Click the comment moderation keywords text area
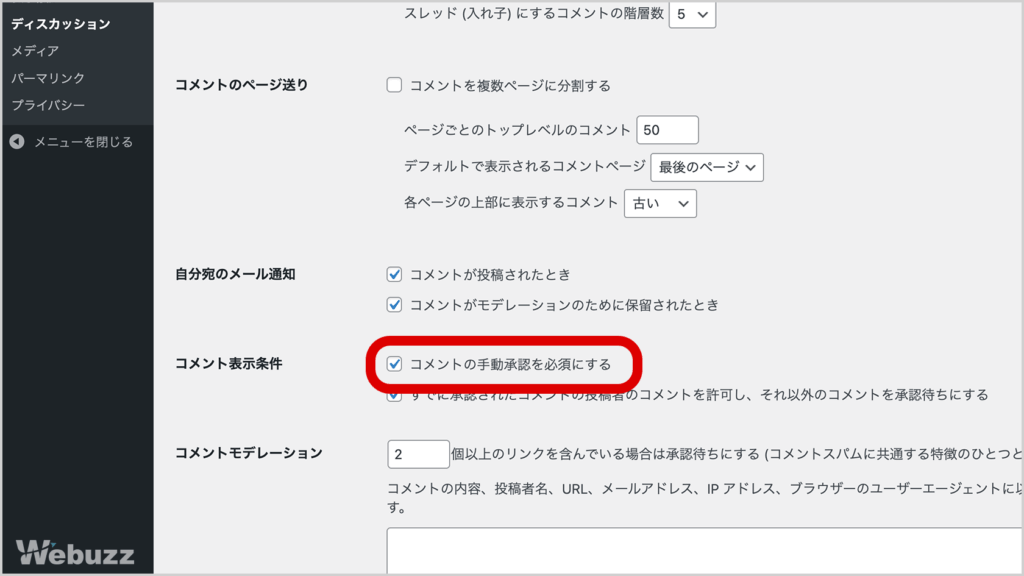 point(704,551)
